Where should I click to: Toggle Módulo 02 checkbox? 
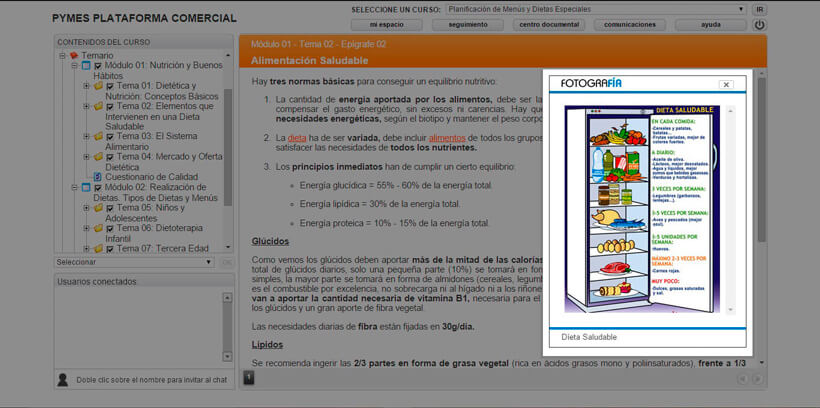(98, 188)
